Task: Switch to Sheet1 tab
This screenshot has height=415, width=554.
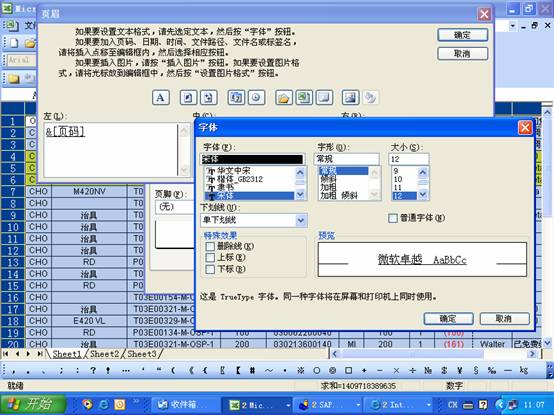Action: pos(66,354)
